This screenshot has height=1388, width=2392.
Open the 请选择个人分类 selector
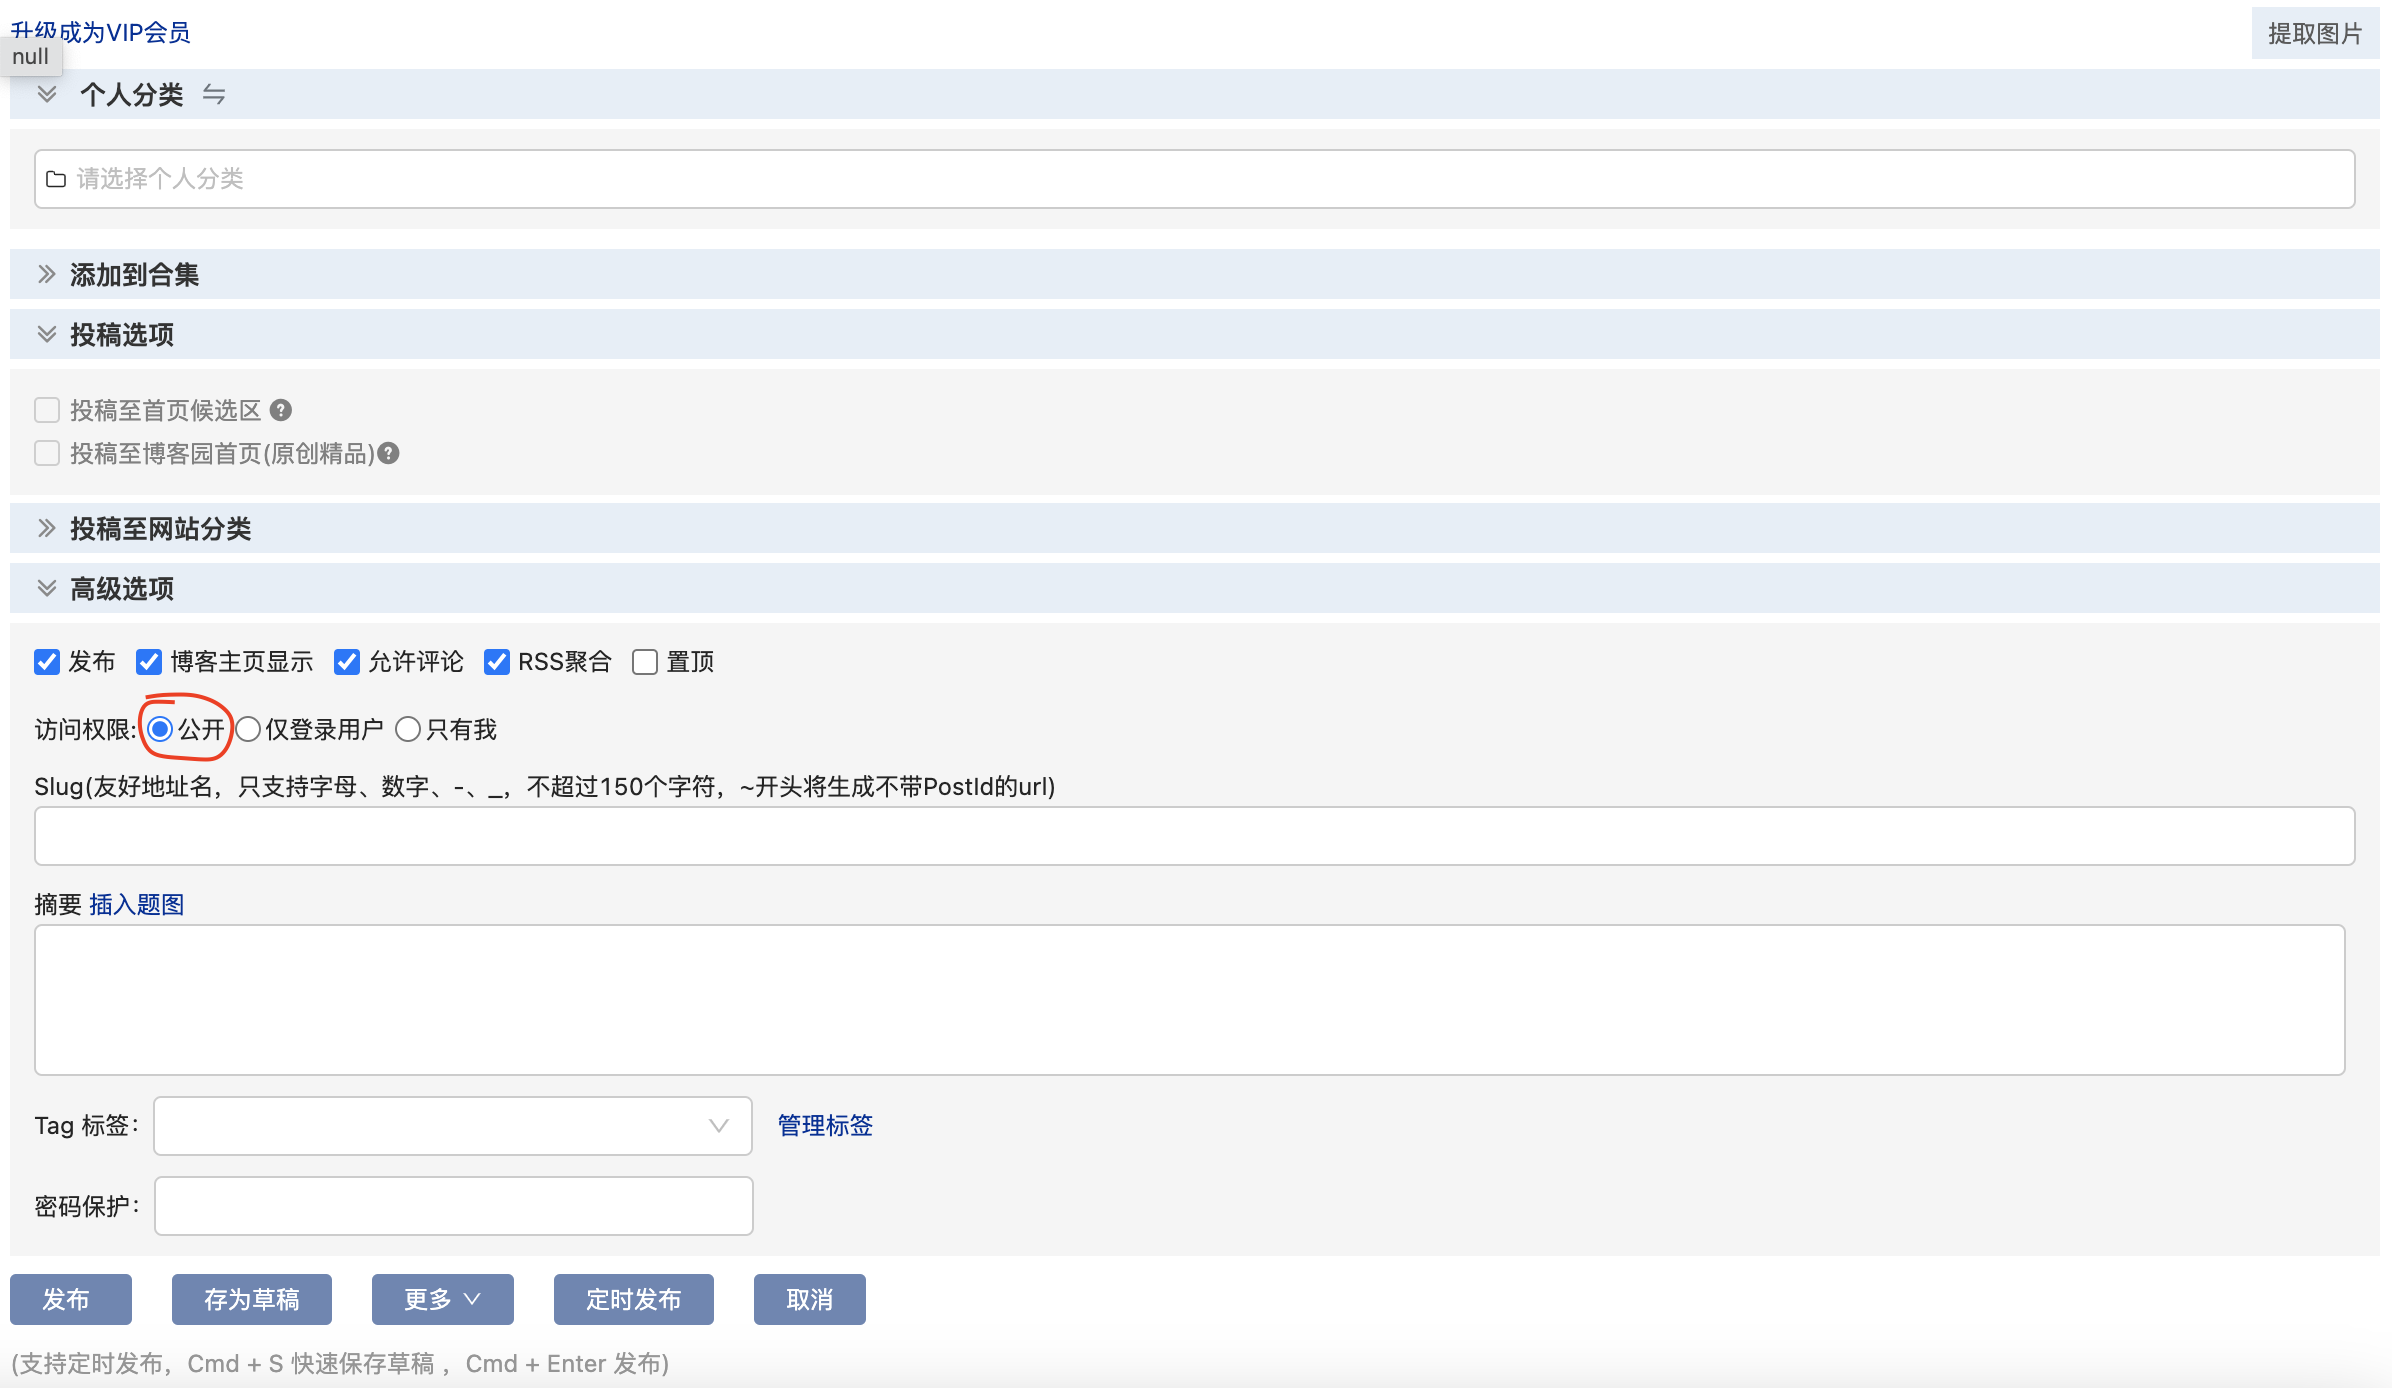[x=1195, y=179]
